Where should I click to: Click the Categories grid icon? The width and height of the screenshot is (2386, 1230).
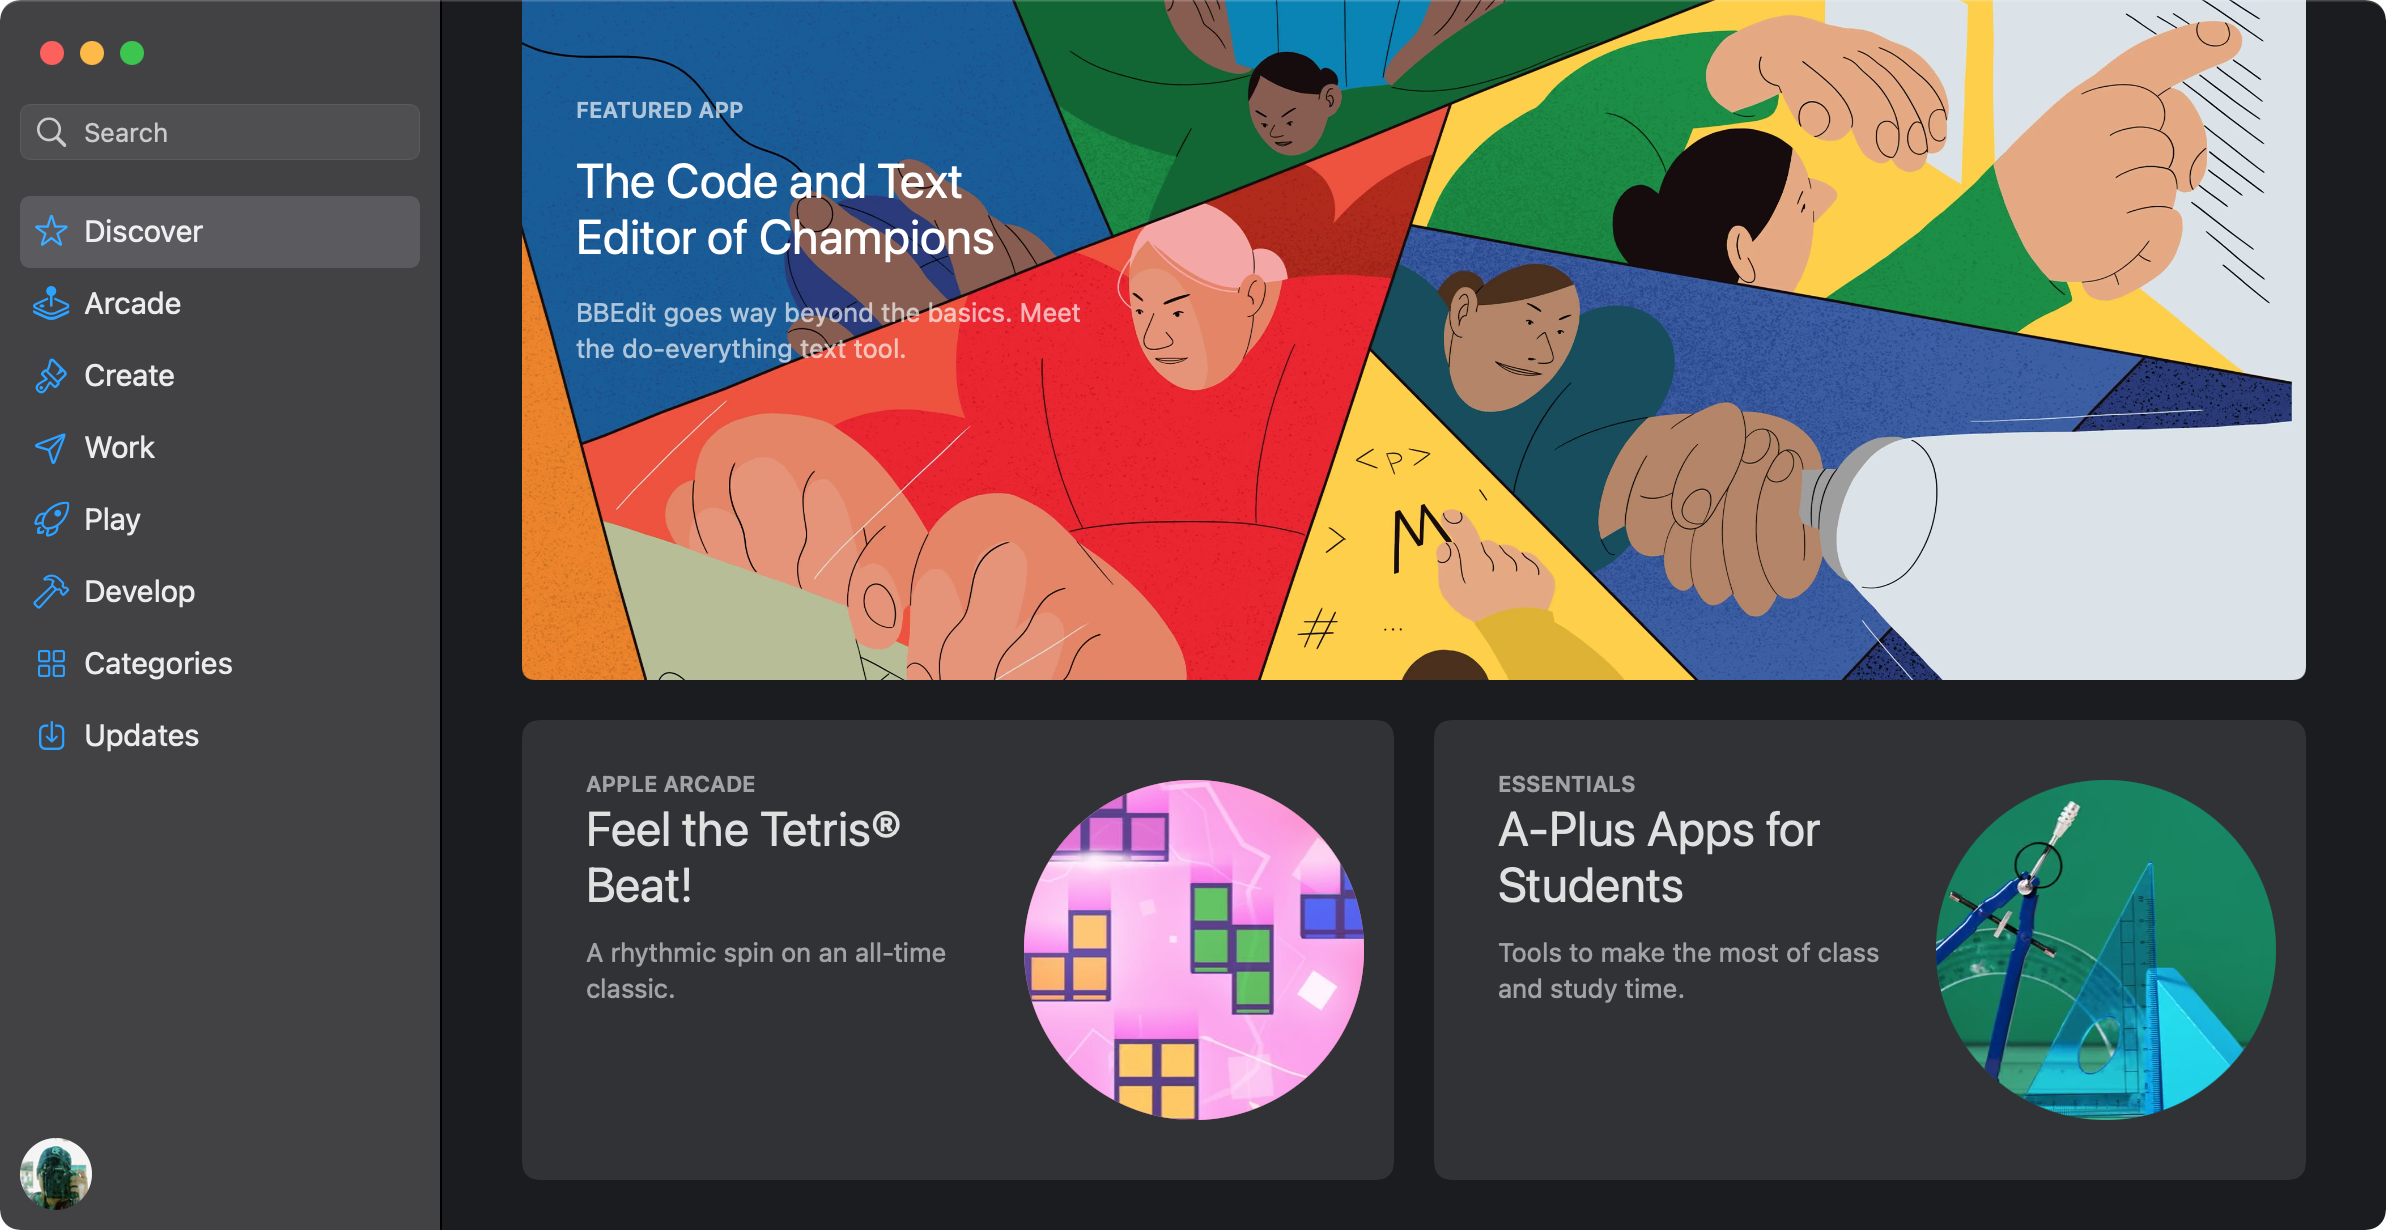[51, 663]
